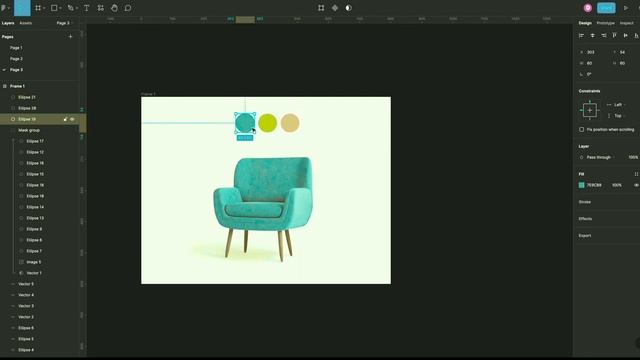The image size is (640, 360).
Task: Click the user avatar
Action: (x=588, y=8)
